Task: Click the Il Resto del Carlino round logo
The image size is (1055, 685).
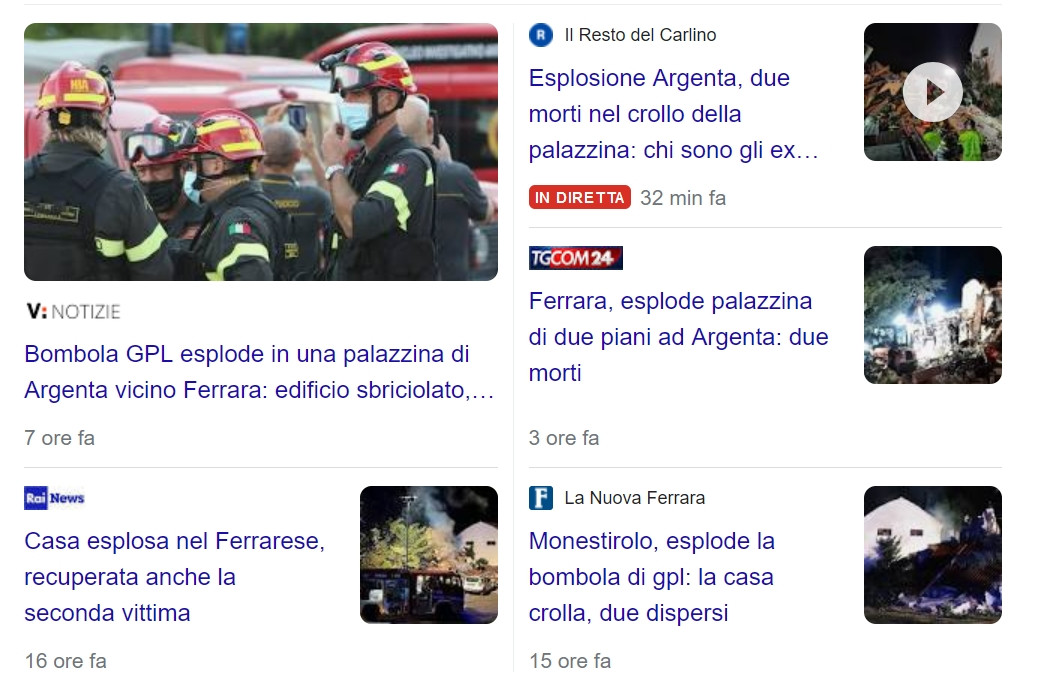Action: (541, 35)
